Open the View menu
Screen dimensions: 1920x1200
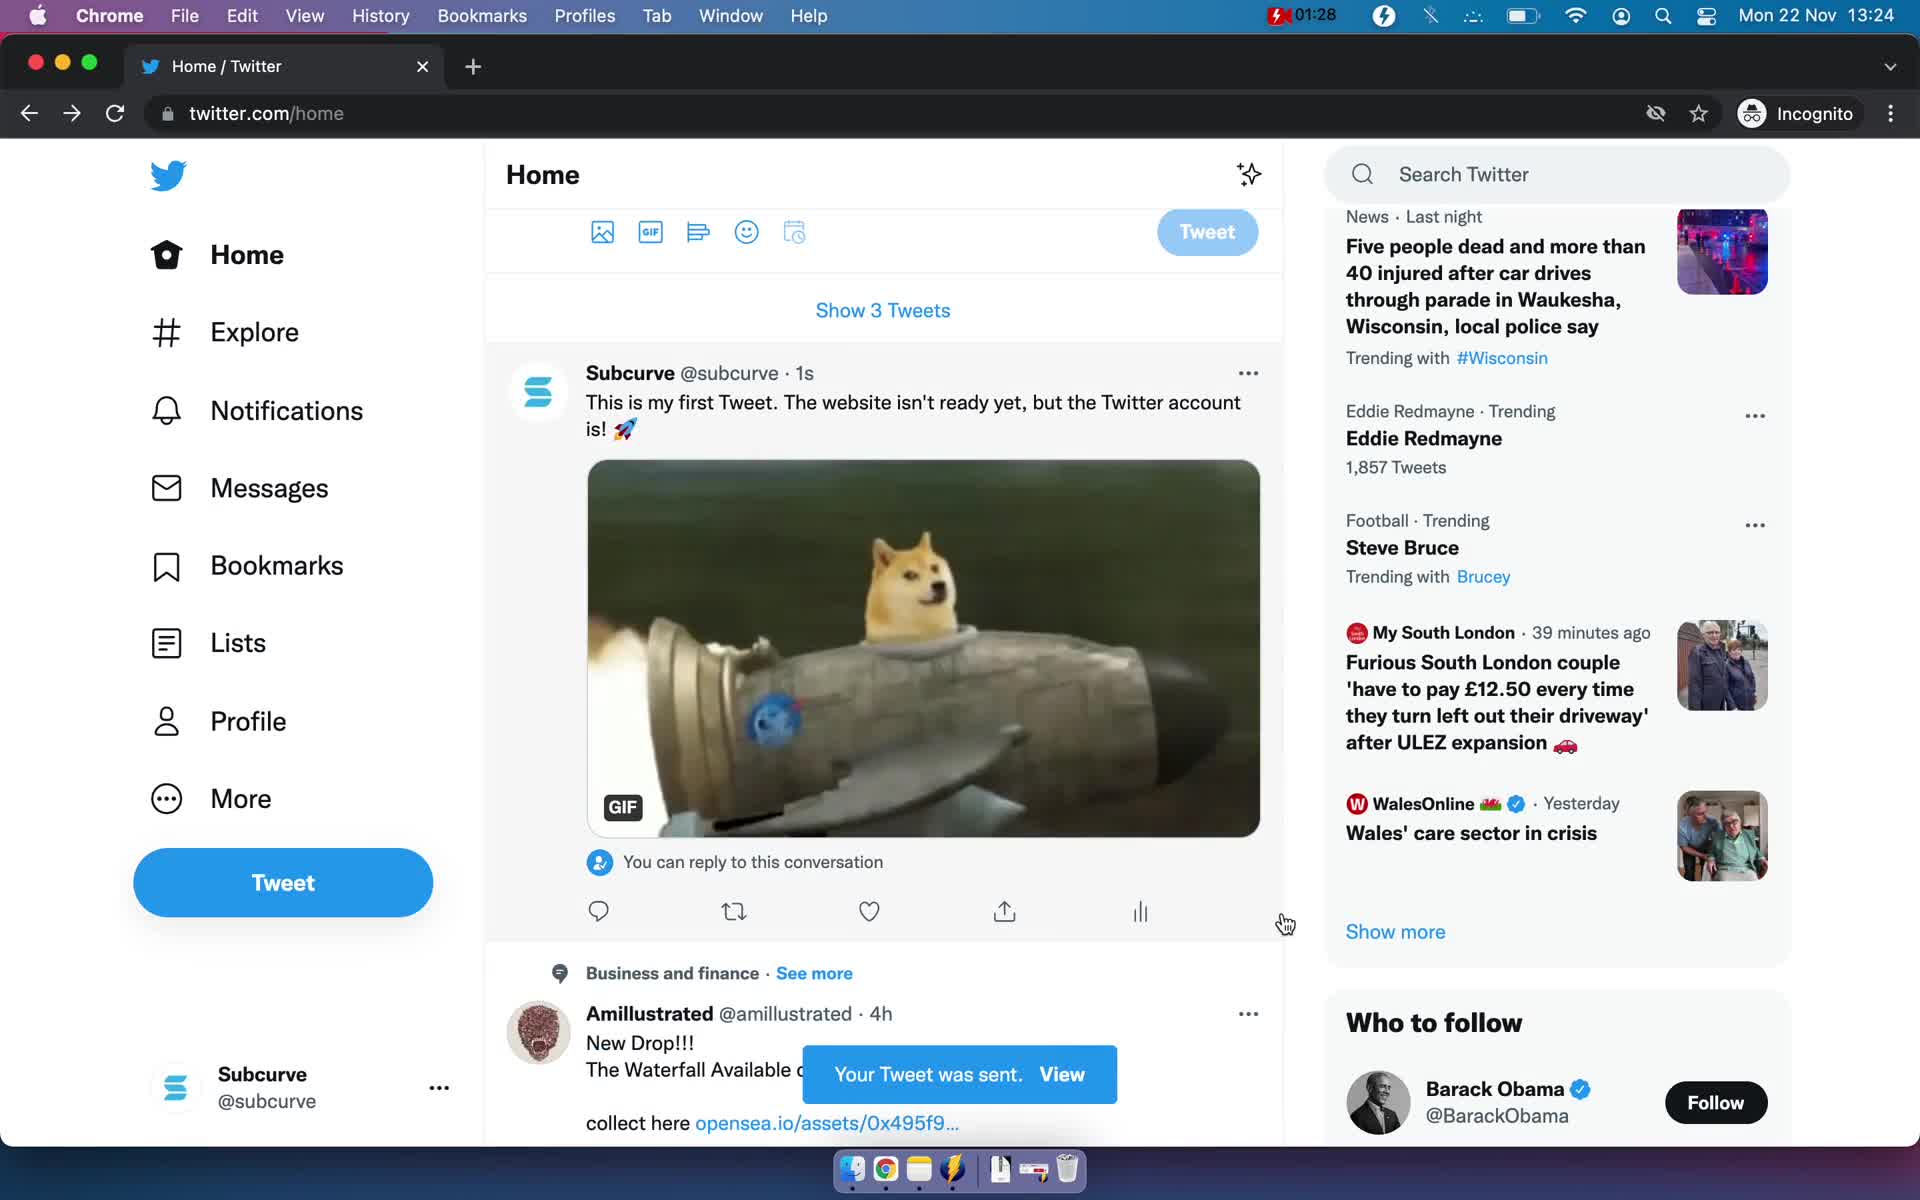coord(304,16)
